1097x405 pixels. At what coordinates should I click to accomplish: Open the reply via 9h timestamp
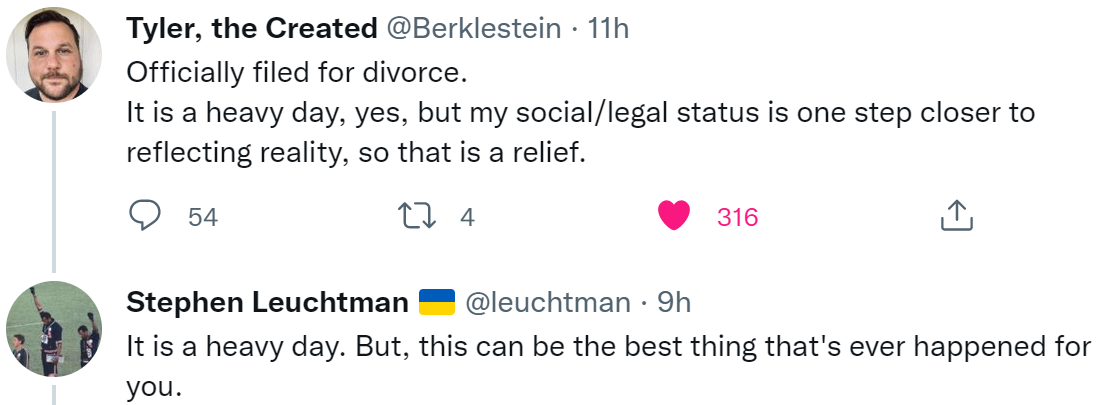tap(674, 303)
